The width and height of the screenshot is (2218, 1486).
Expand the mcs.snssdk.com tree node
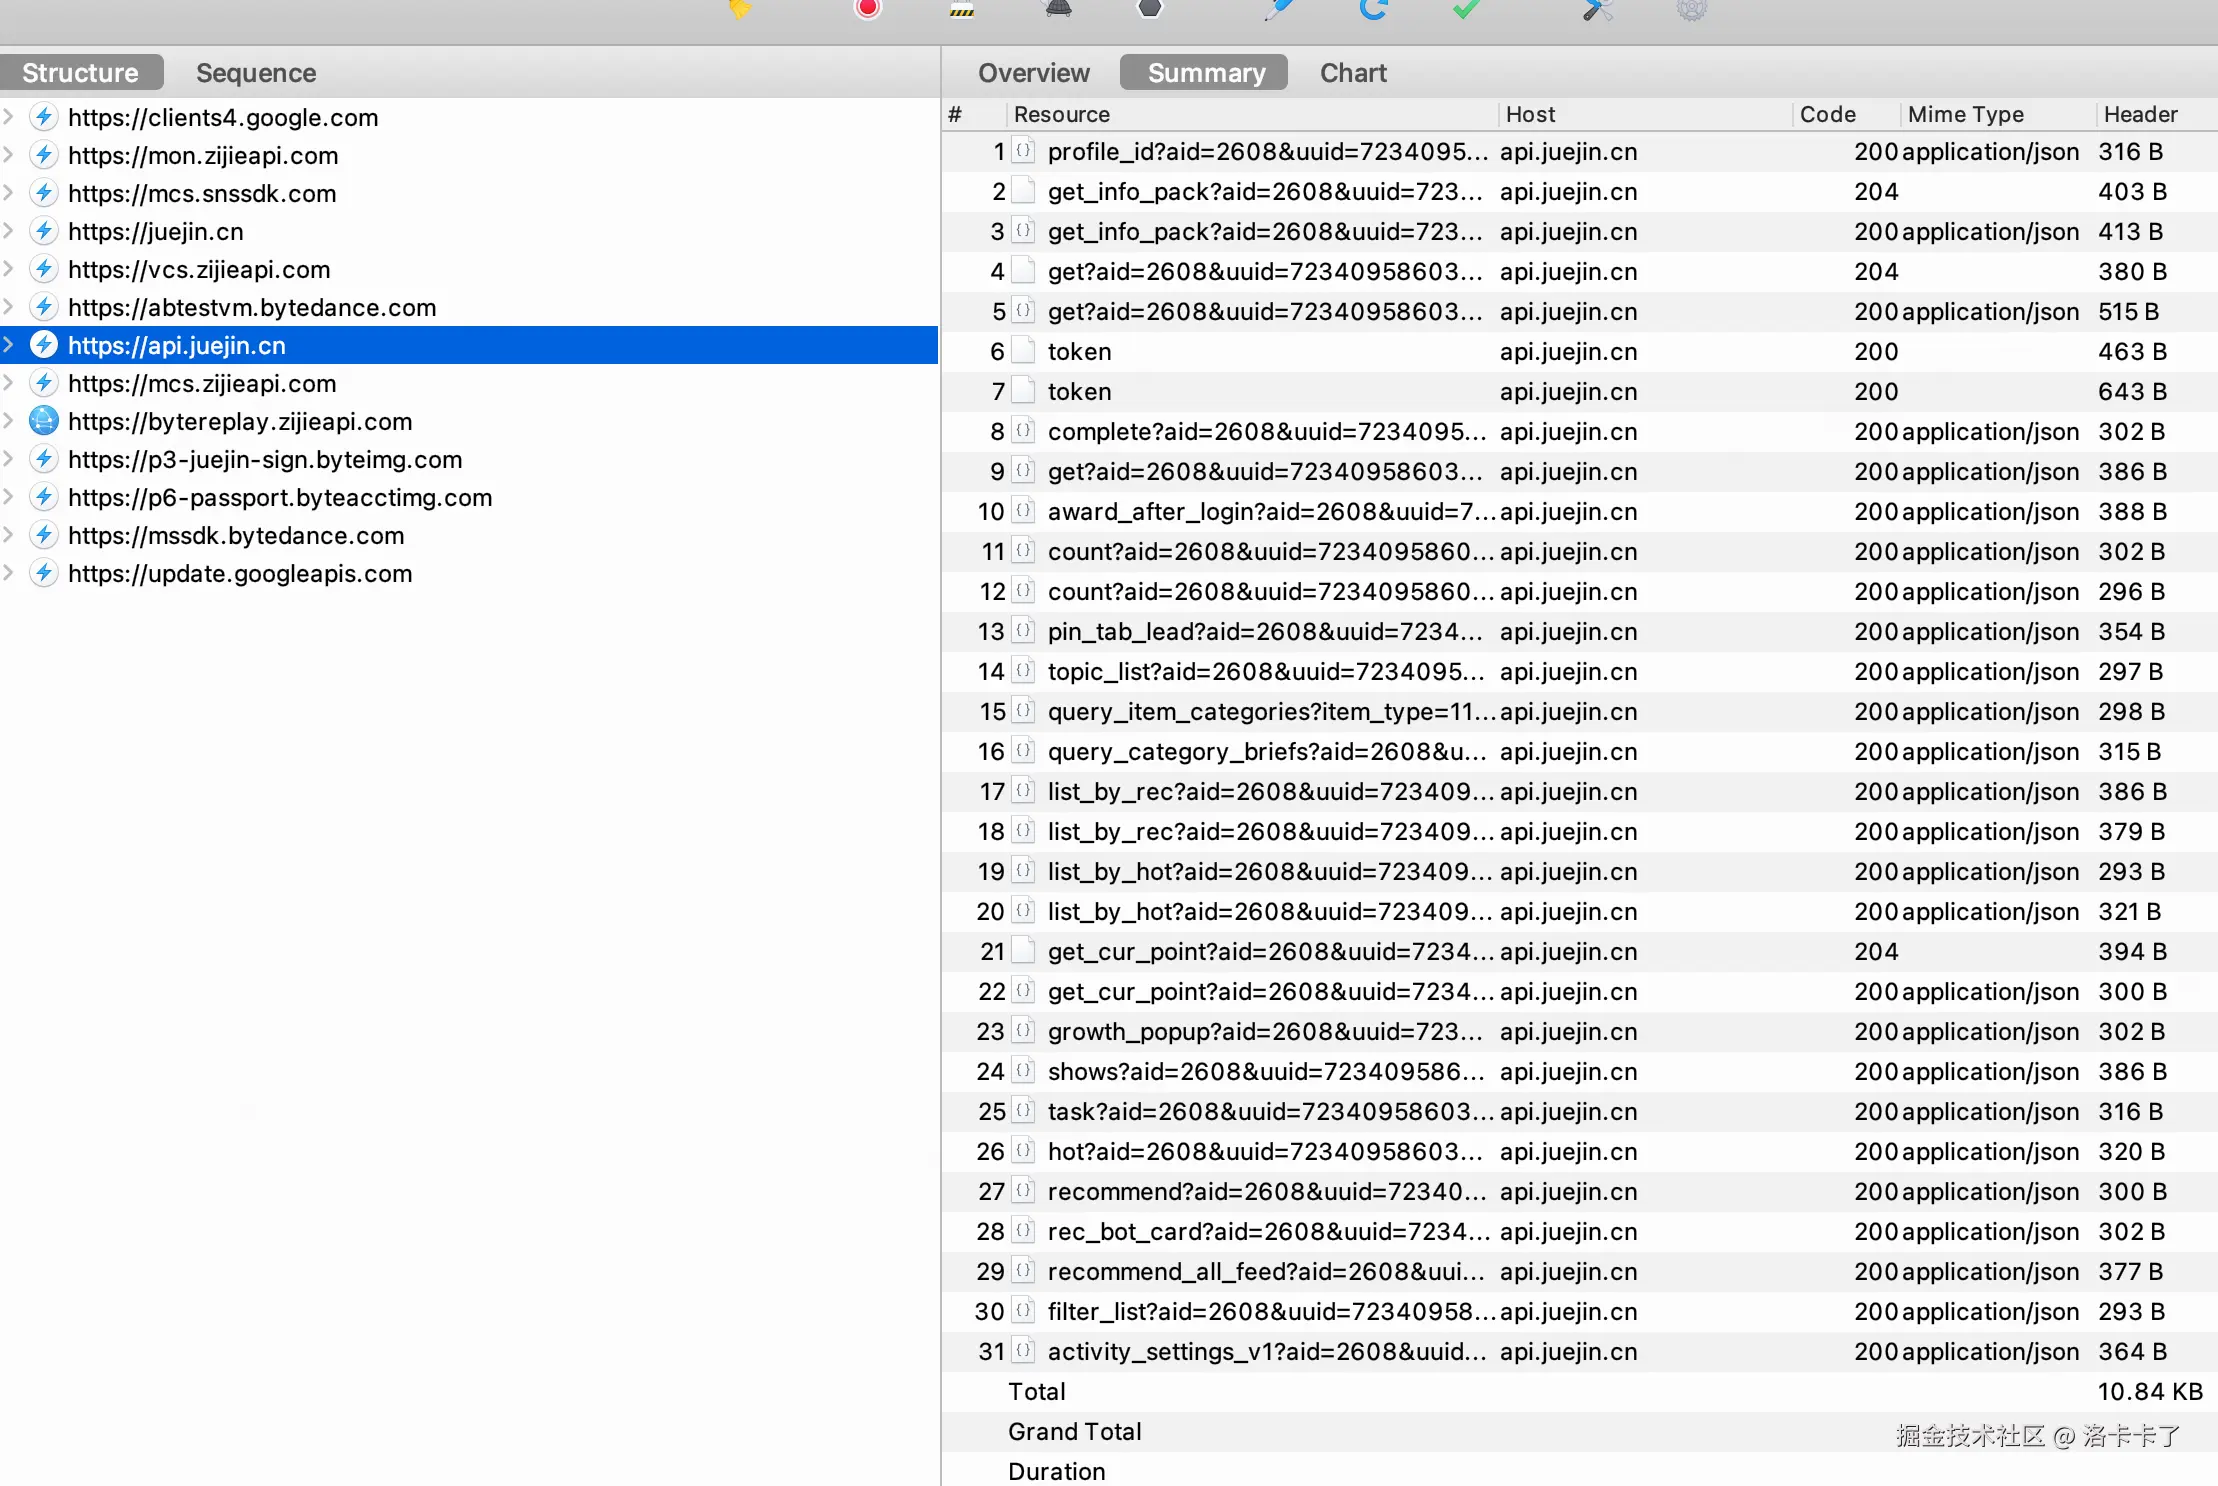tap(8, 193)
